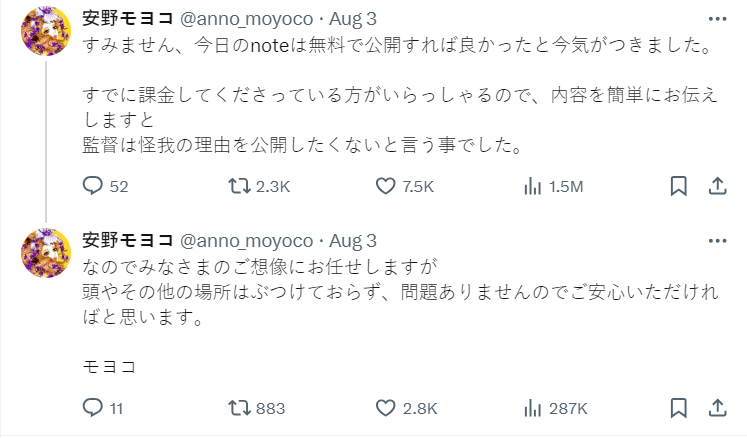Like the second tweet with 2.8K likes
747x438 pixels.
[387, 408]
